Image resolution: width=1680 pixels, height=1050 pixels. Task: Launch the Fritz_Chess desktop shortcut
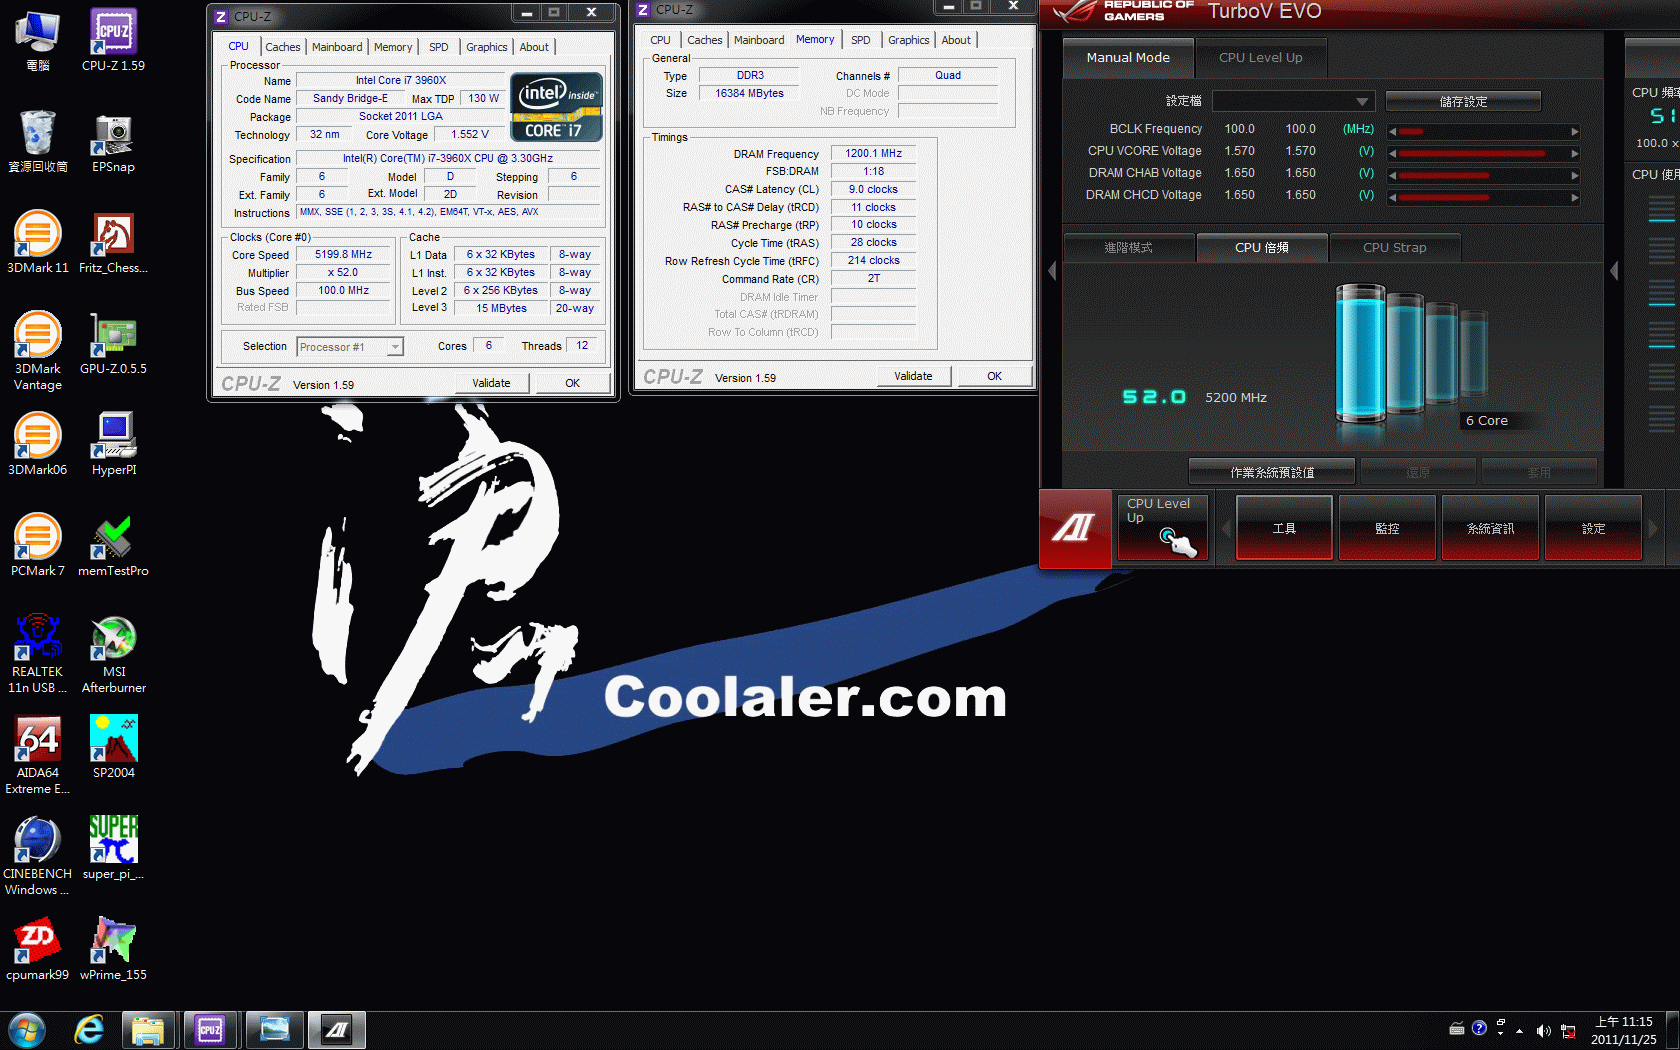[x=113, y=242]
